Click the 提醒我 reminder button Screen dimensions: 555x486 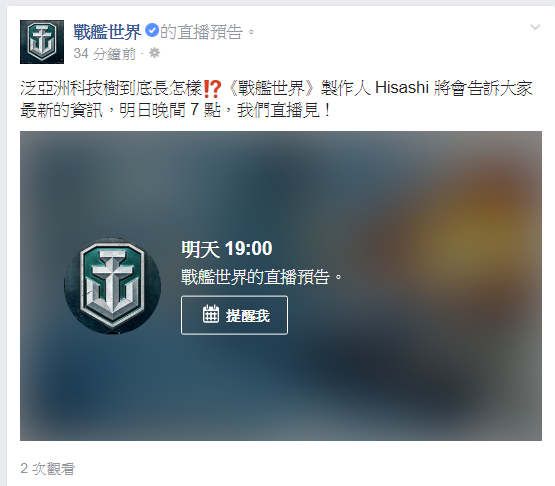click(x=234, y=315)
